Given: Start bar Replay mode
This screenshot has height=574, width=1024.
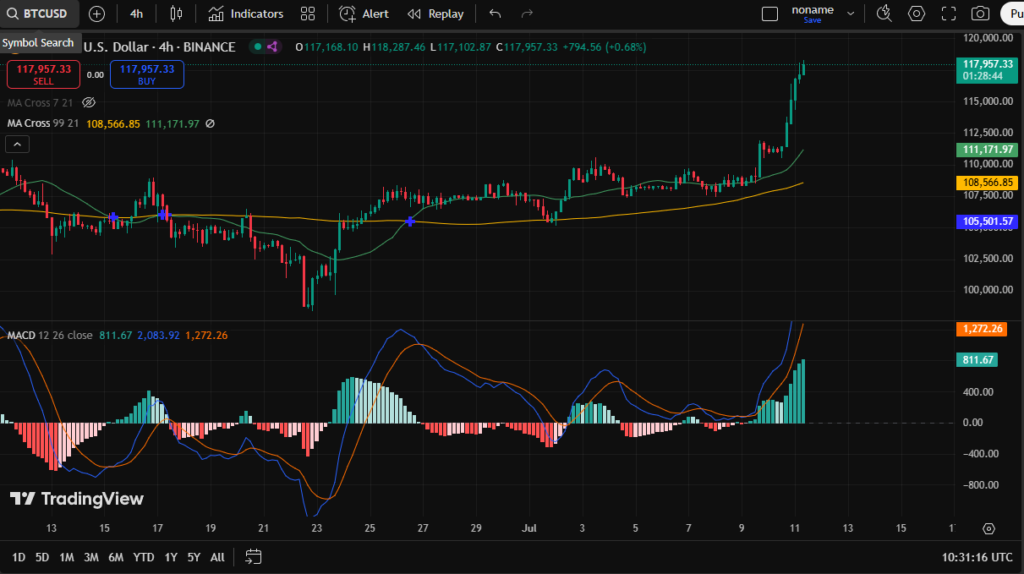Looking at the screenshot, I should coord(436,14).
